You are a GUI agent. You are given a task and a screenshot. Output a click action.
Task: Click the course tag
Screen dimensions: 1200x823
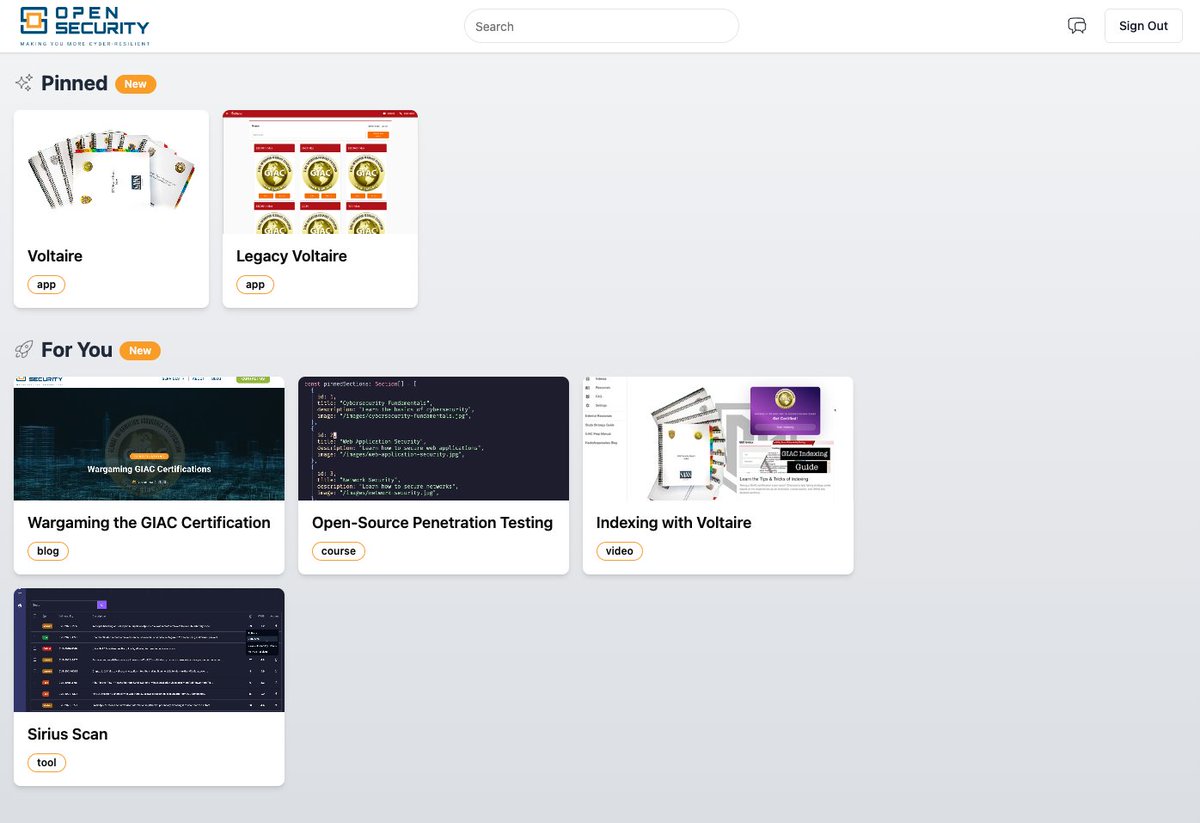[339, 551]
